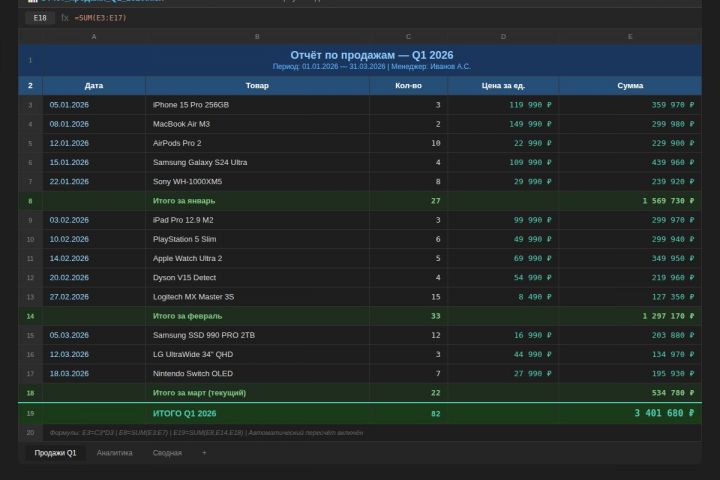Click the report title Отчёт по продажам — Q1 2026

[x=371, y=55]
